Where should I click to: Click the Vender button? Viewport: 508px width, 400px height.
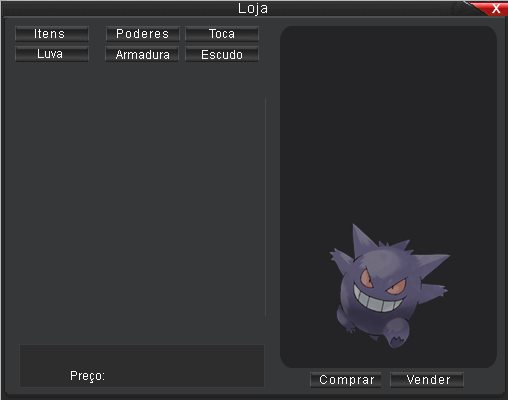(427, 380)
